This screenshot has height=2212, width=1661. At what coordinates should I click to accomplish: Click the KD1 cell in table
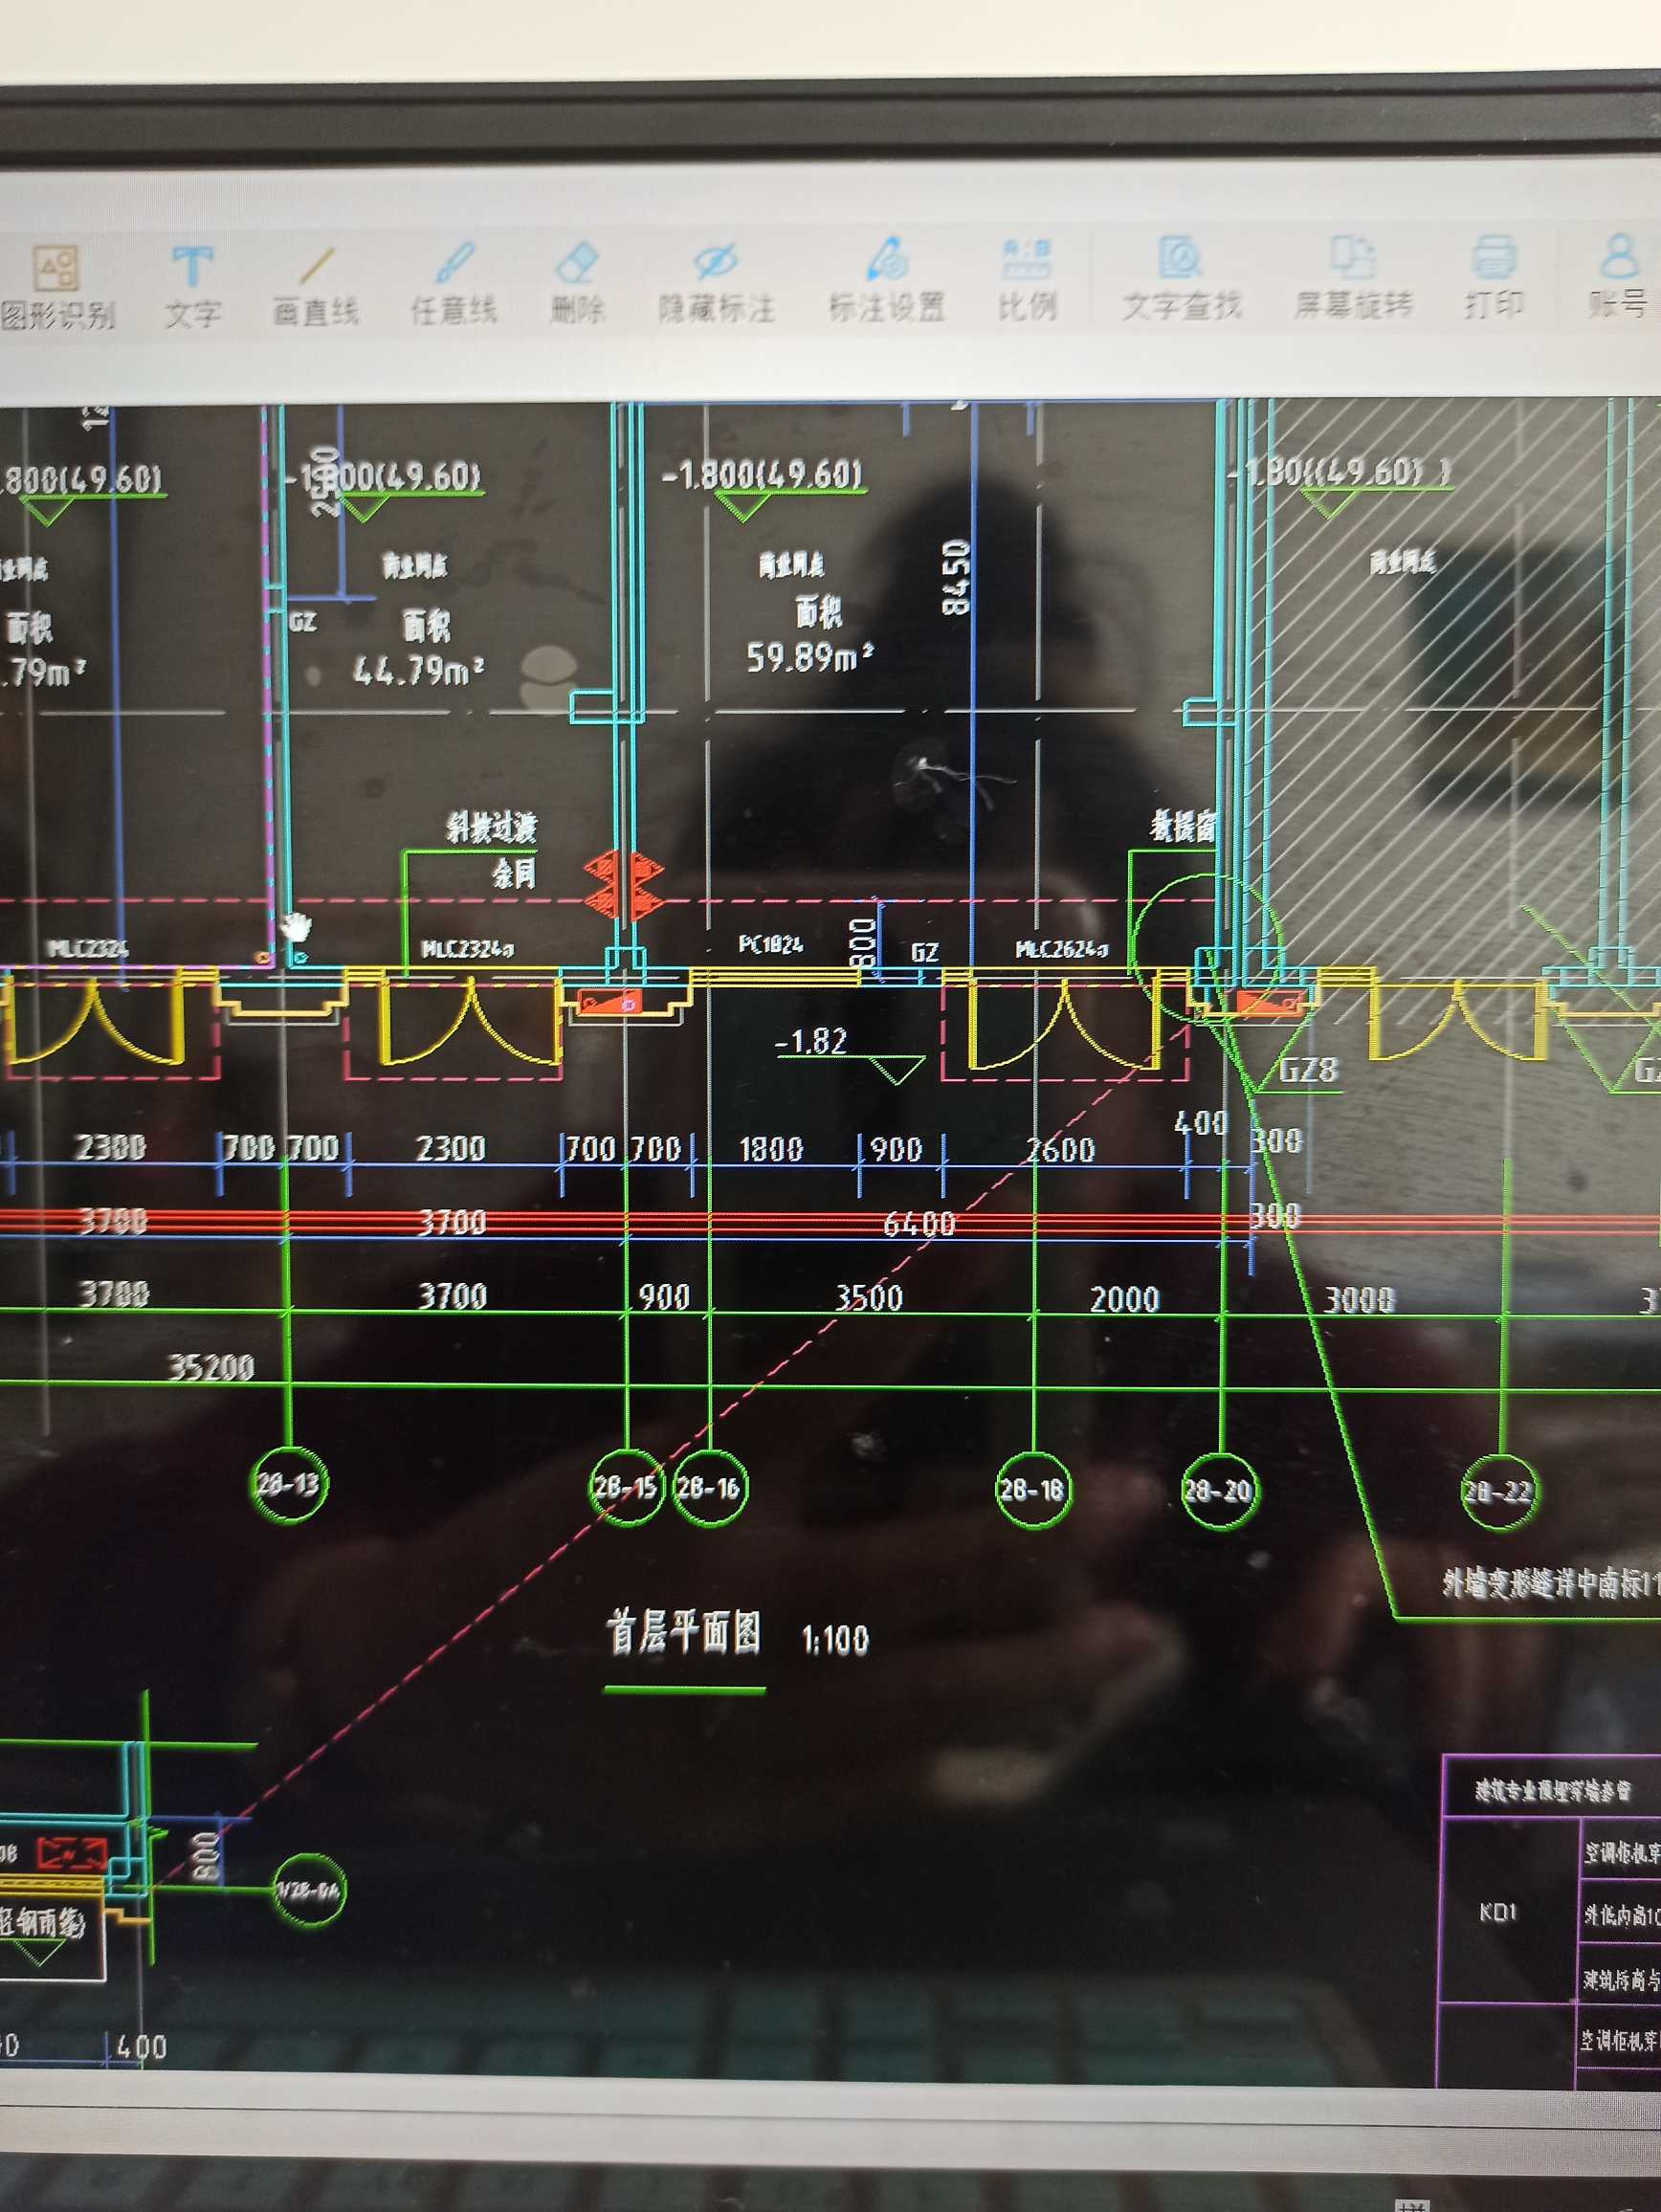[1498, 1913]
